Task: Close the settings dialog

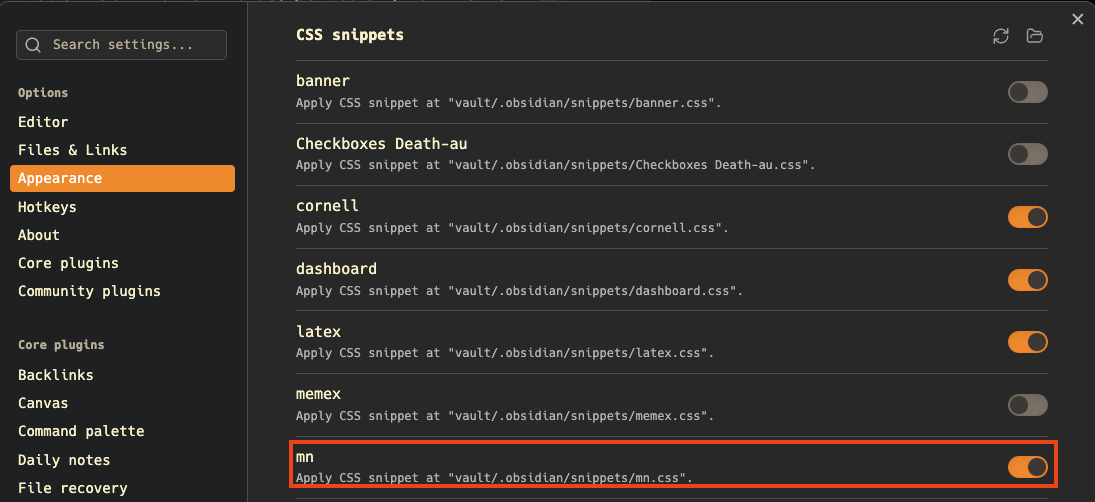Action: coord(1077,19)
